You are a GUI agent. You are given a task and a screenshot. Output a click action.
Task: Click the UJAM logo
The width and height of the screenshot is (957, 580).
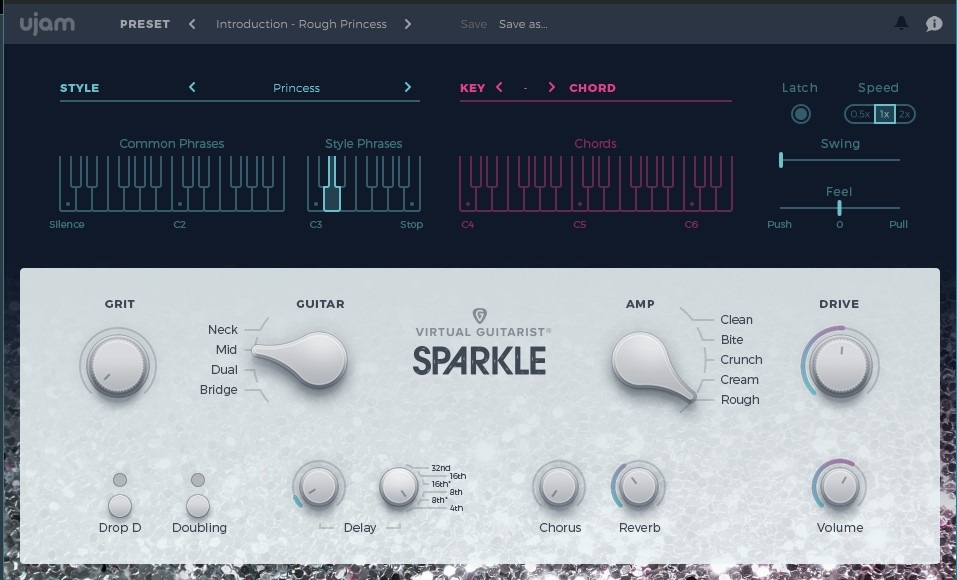click(47, 24)
